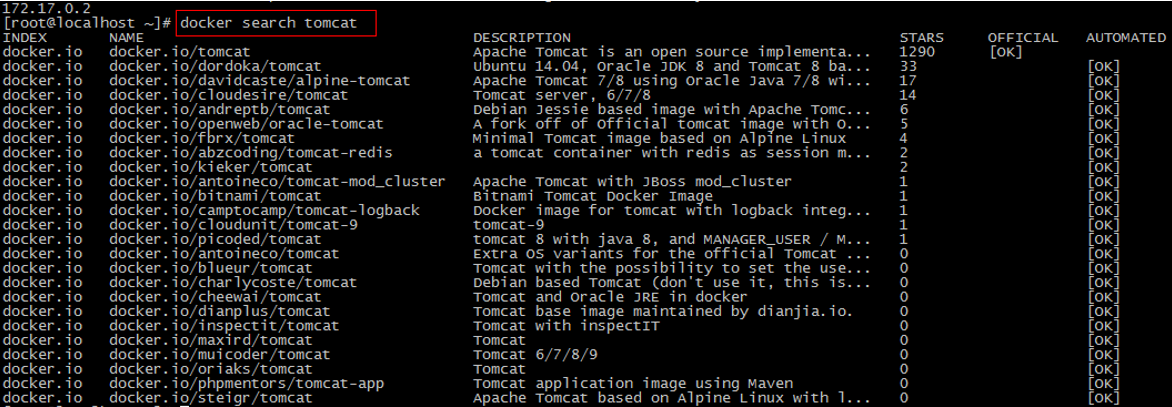Click the DESCRIPTION column header
The width and height of the screenshot is (1172, 407).
click(x=522, y=38)
